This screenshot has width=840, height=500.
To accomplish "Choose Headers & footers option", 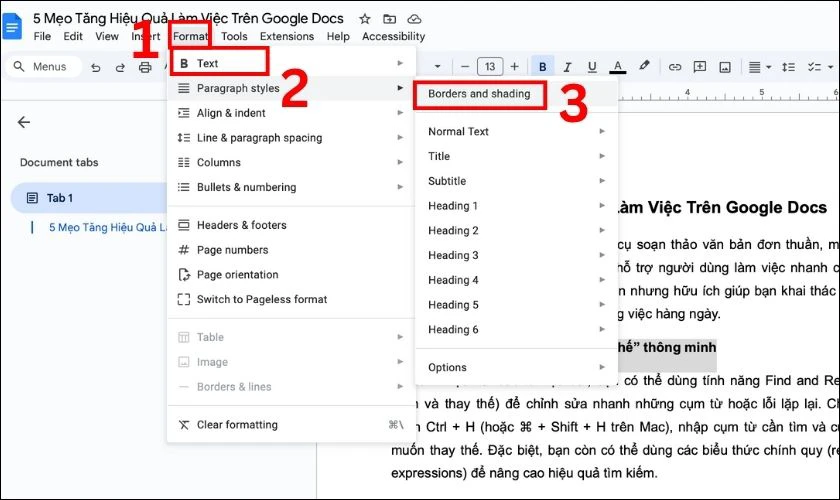I will pos(291,225).
